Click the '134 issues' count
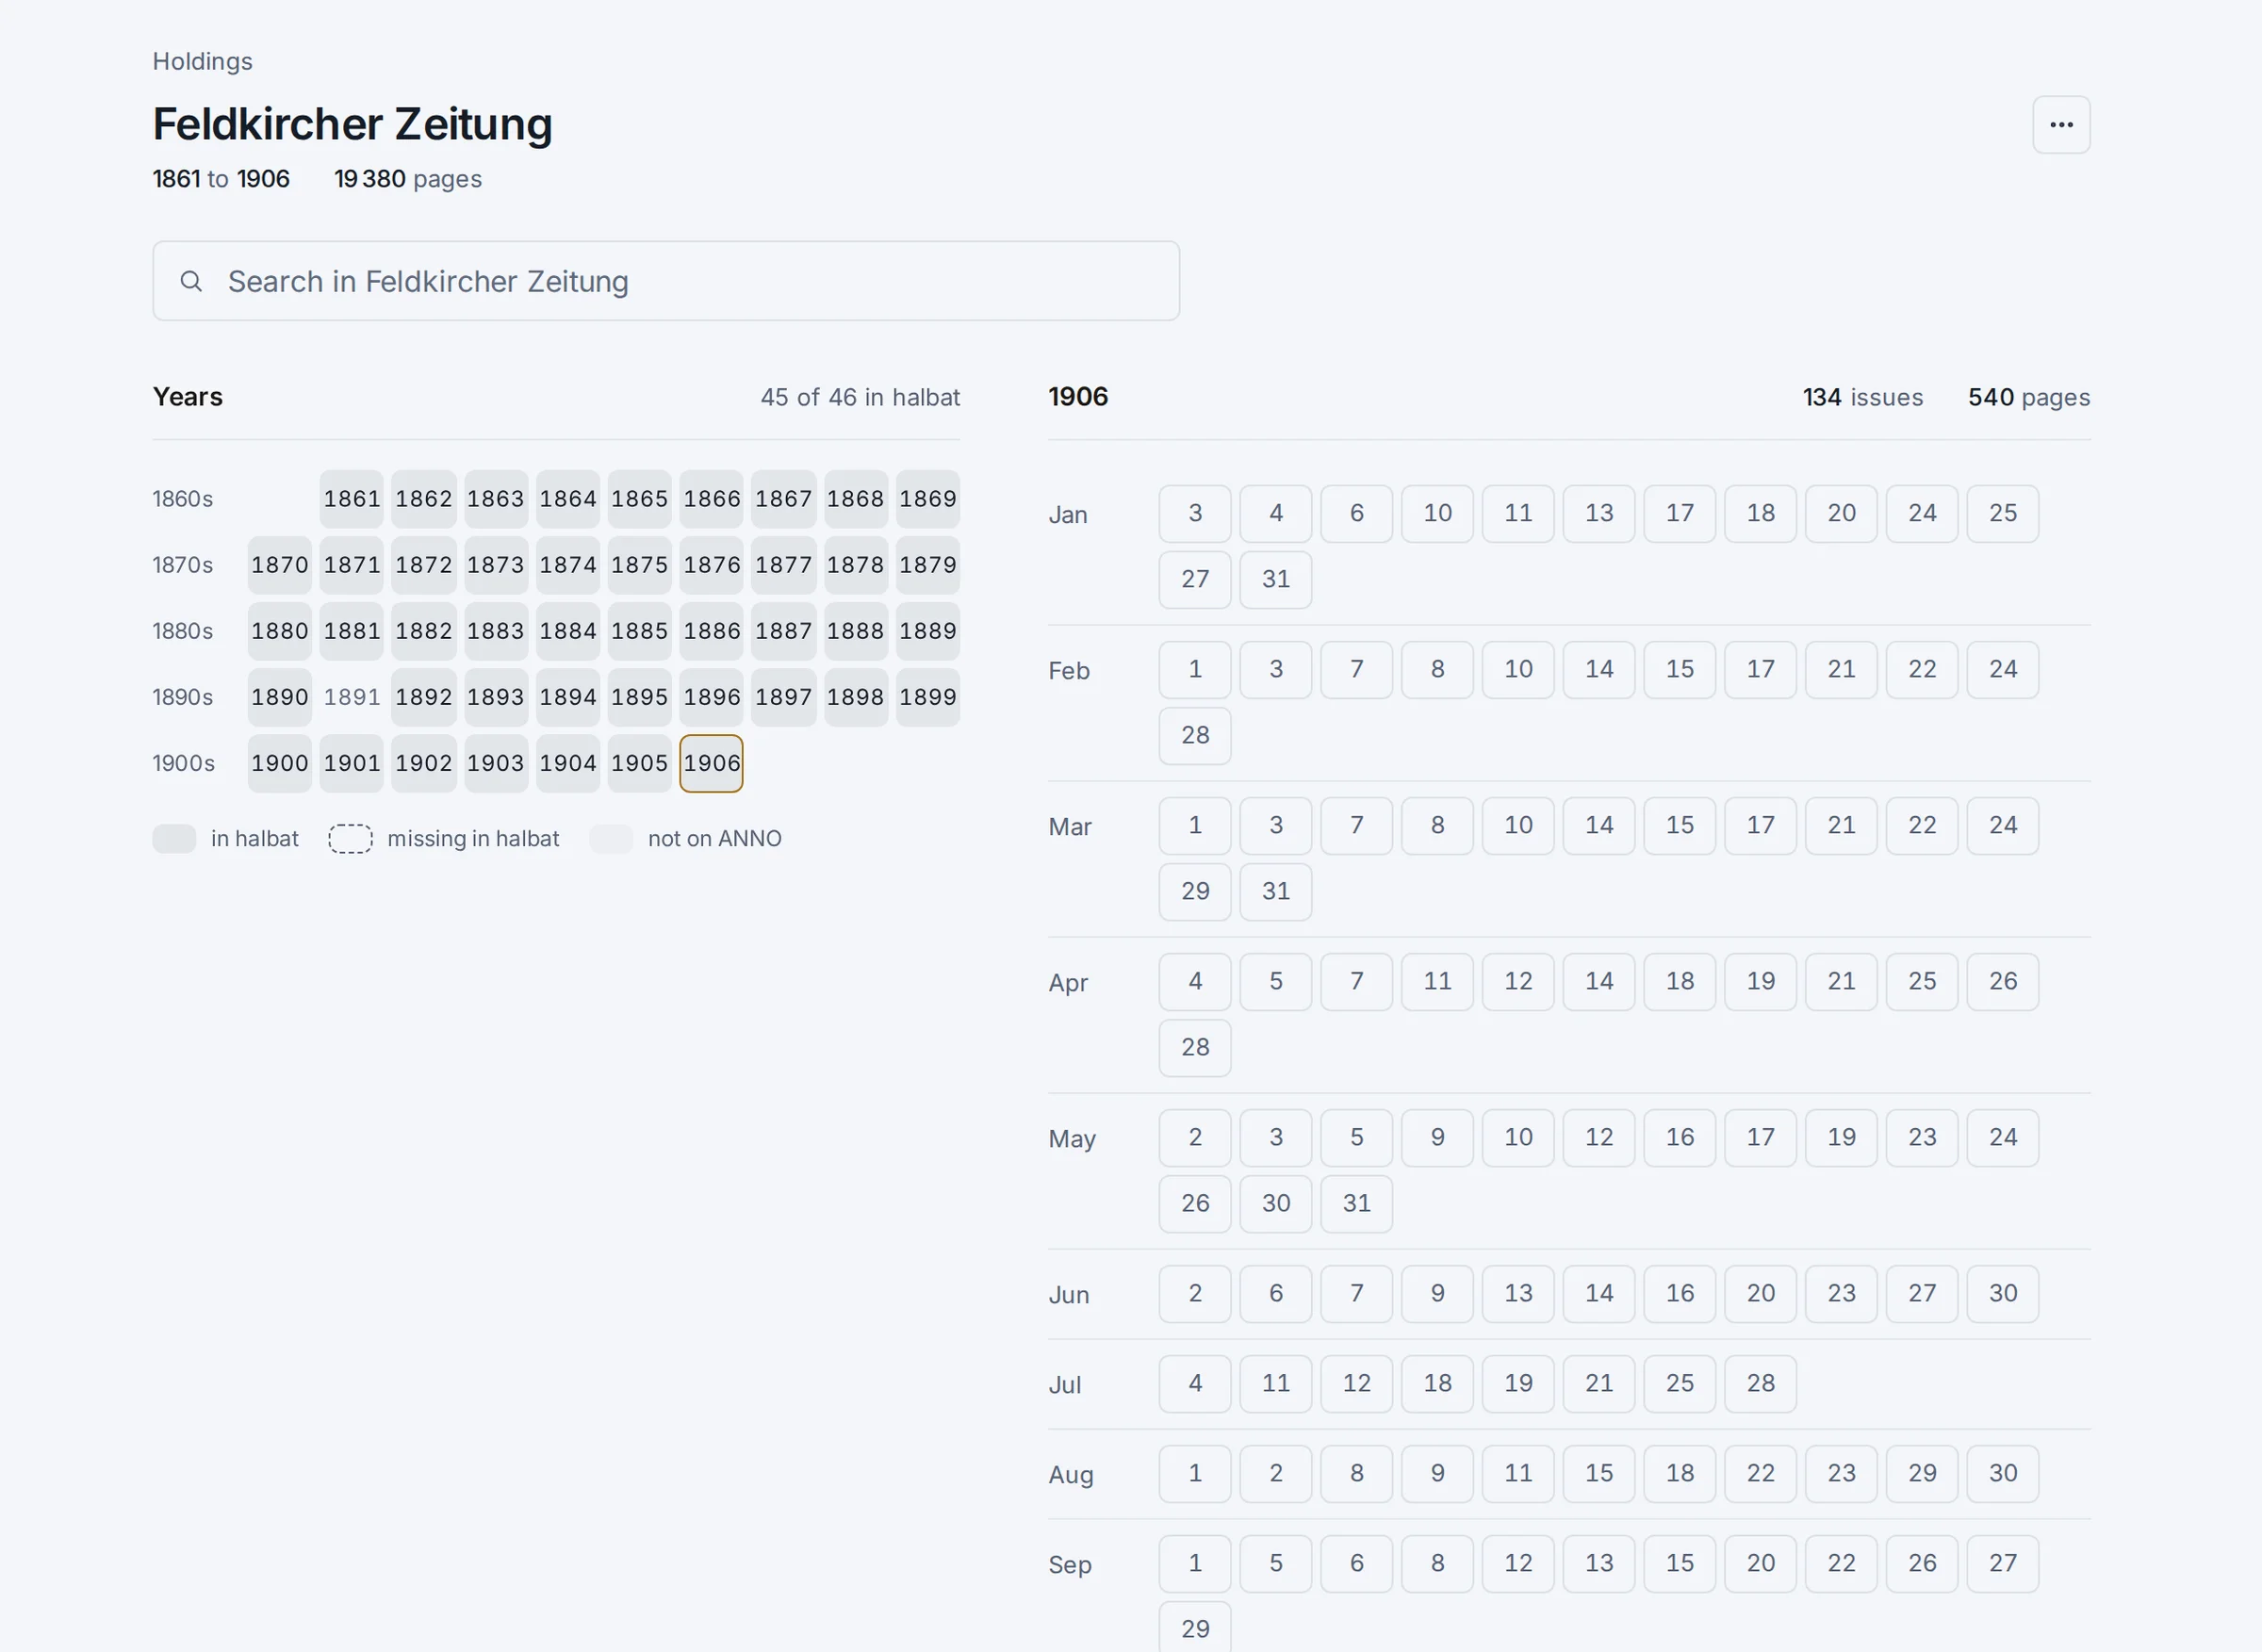This screenshot has height=1652, width=2262. tap(1863, 397)
